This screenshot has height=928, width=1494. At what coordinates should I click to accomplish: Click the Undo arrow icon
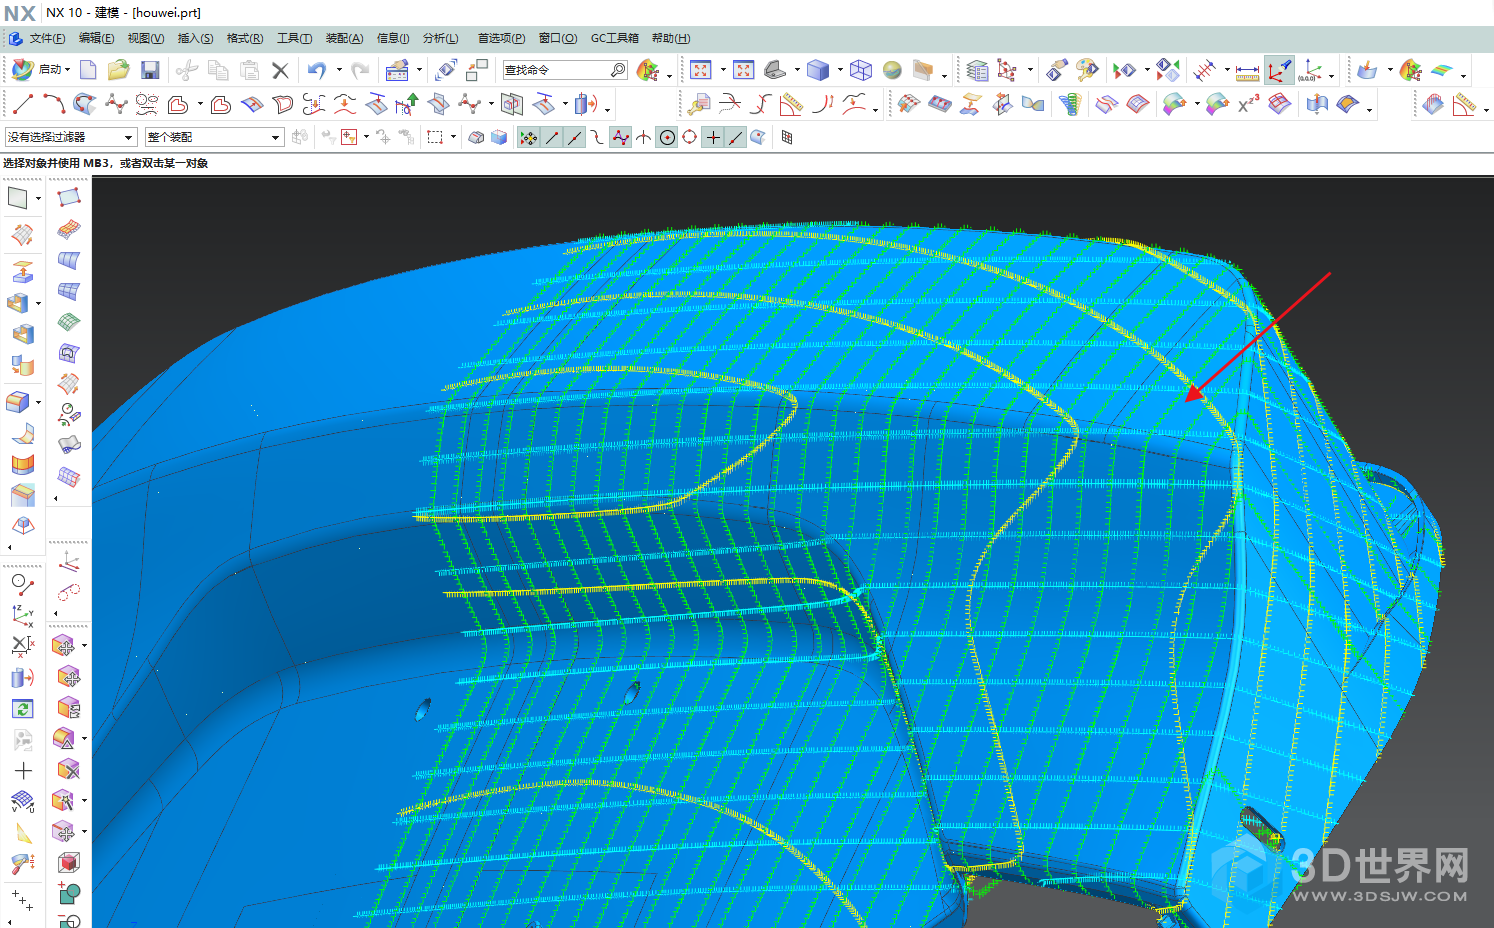(317, 70)
